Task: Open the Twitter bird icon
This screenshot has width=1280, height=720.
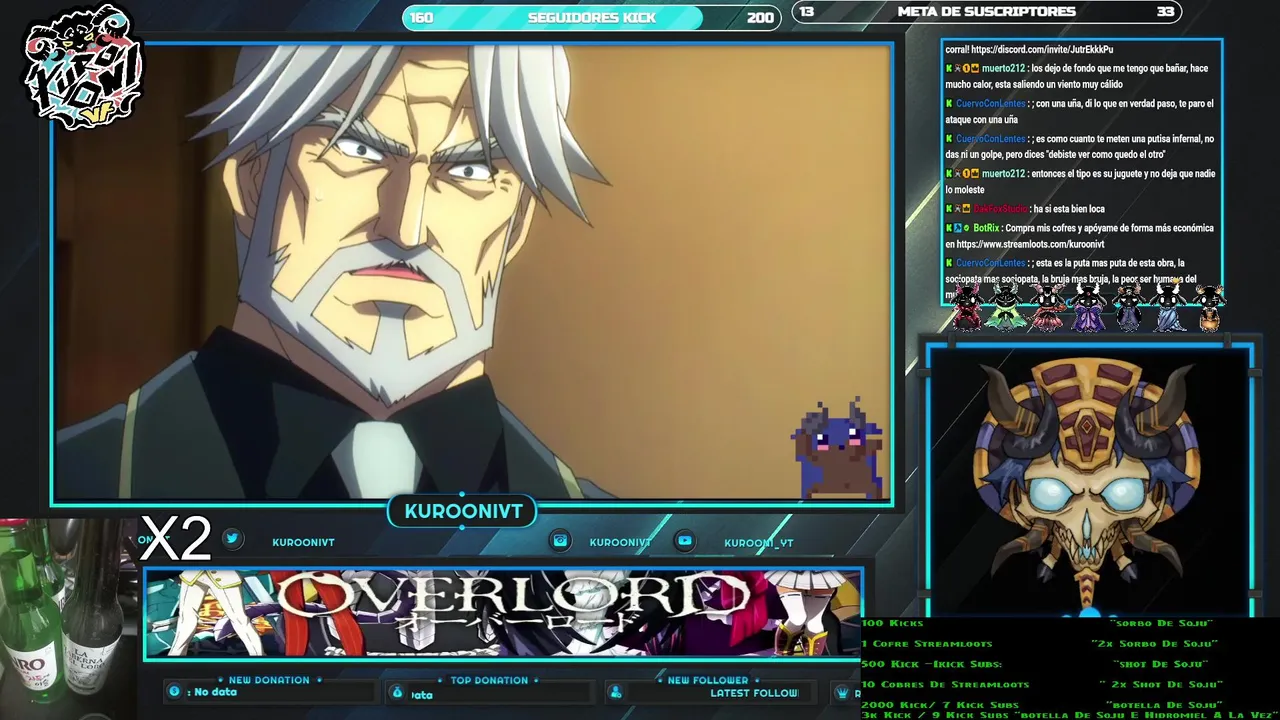Action: pos(232,538)
